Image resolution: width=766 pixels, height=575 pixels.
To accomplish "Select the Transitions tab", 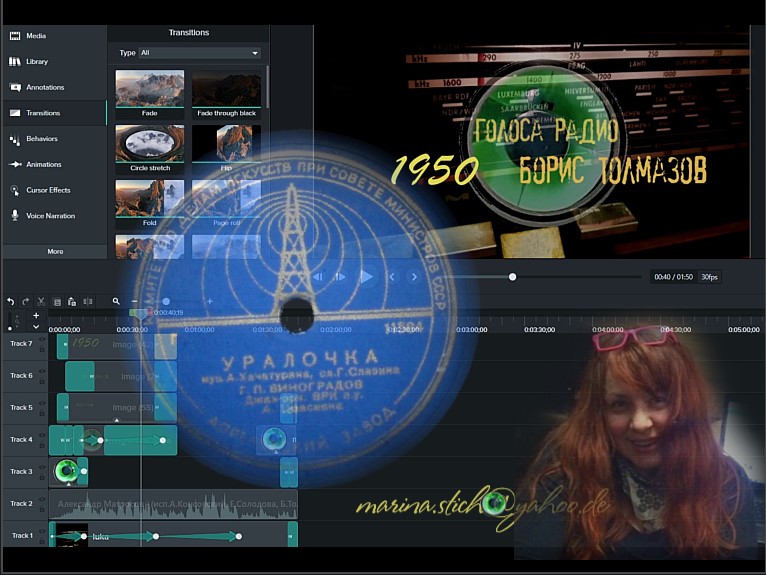I will (54, 113).
